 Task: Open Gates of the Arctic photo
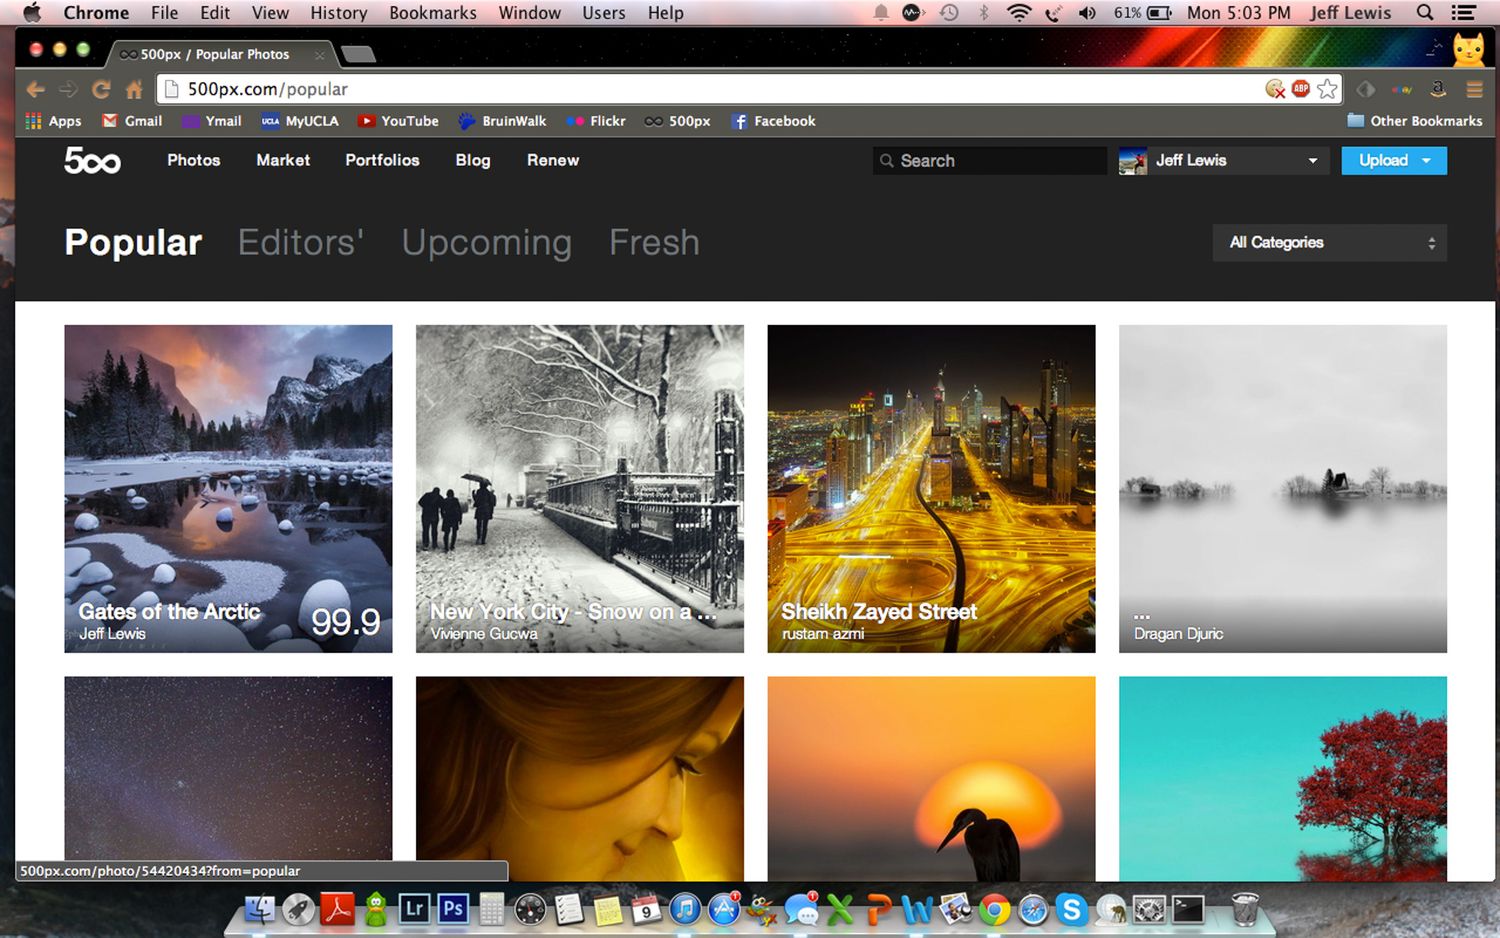click(x=228, y=488)
